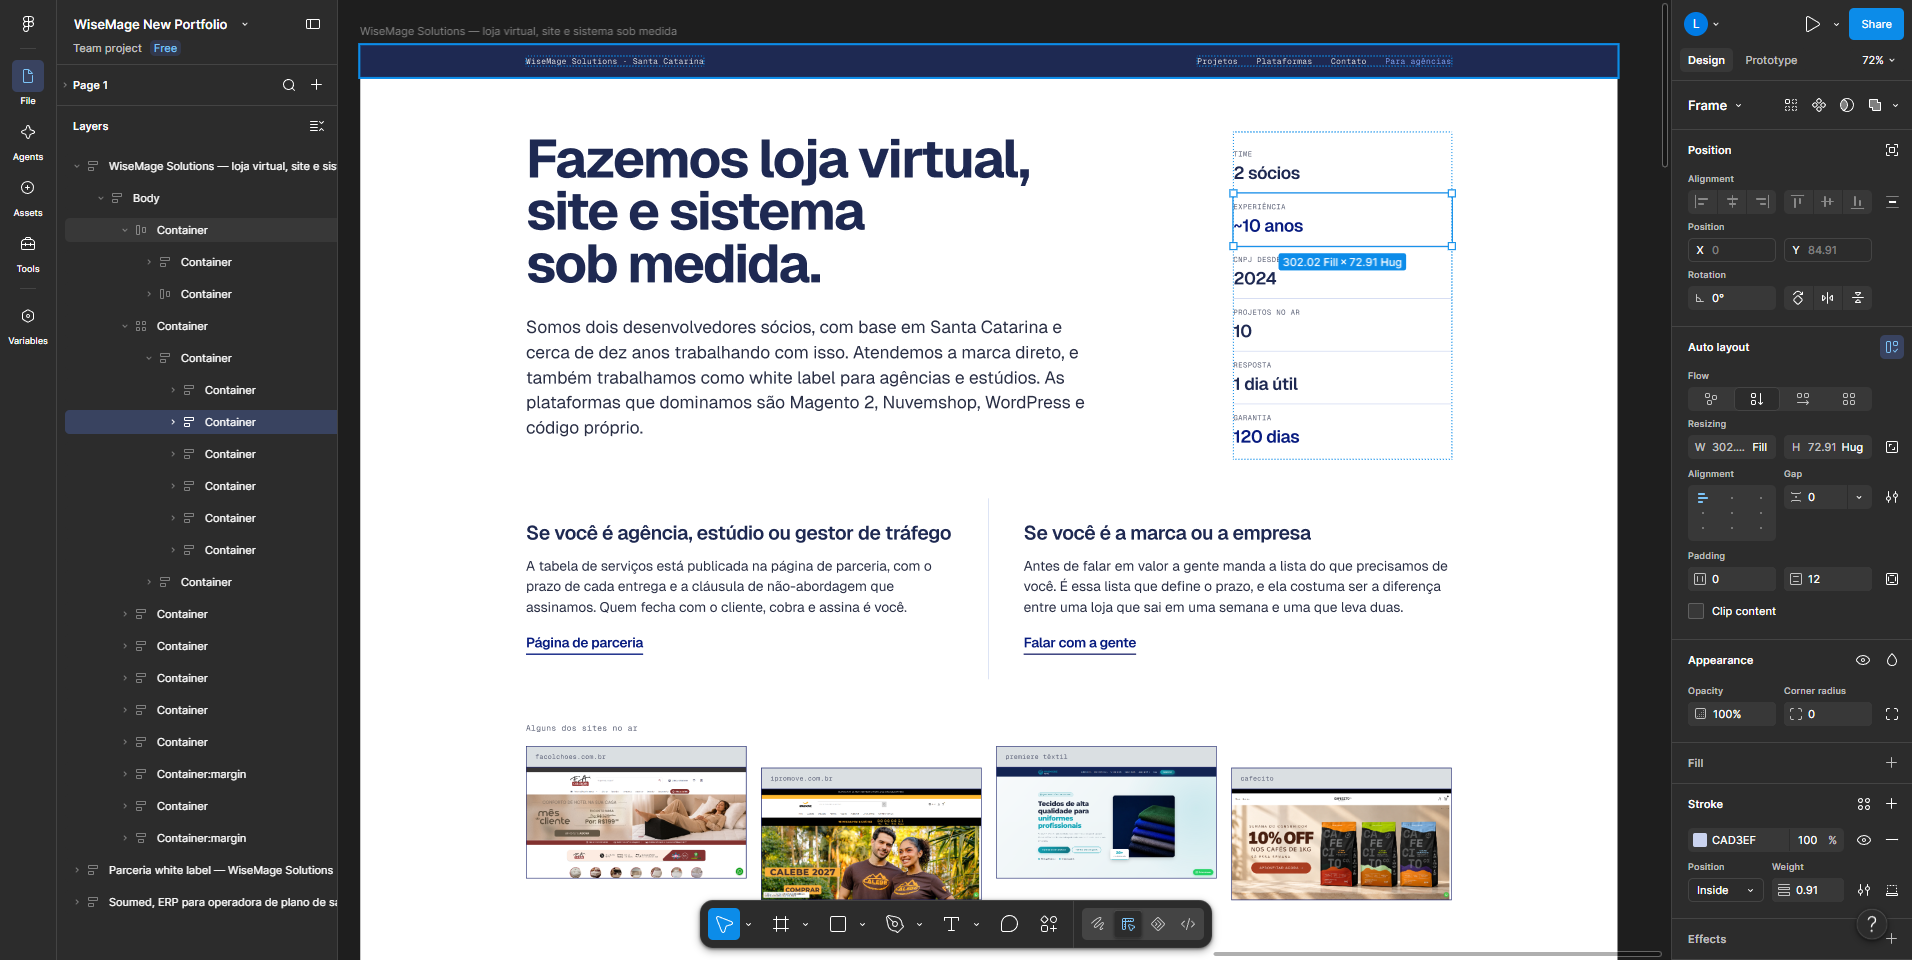Align top in Alignment row

[1797, 202]
